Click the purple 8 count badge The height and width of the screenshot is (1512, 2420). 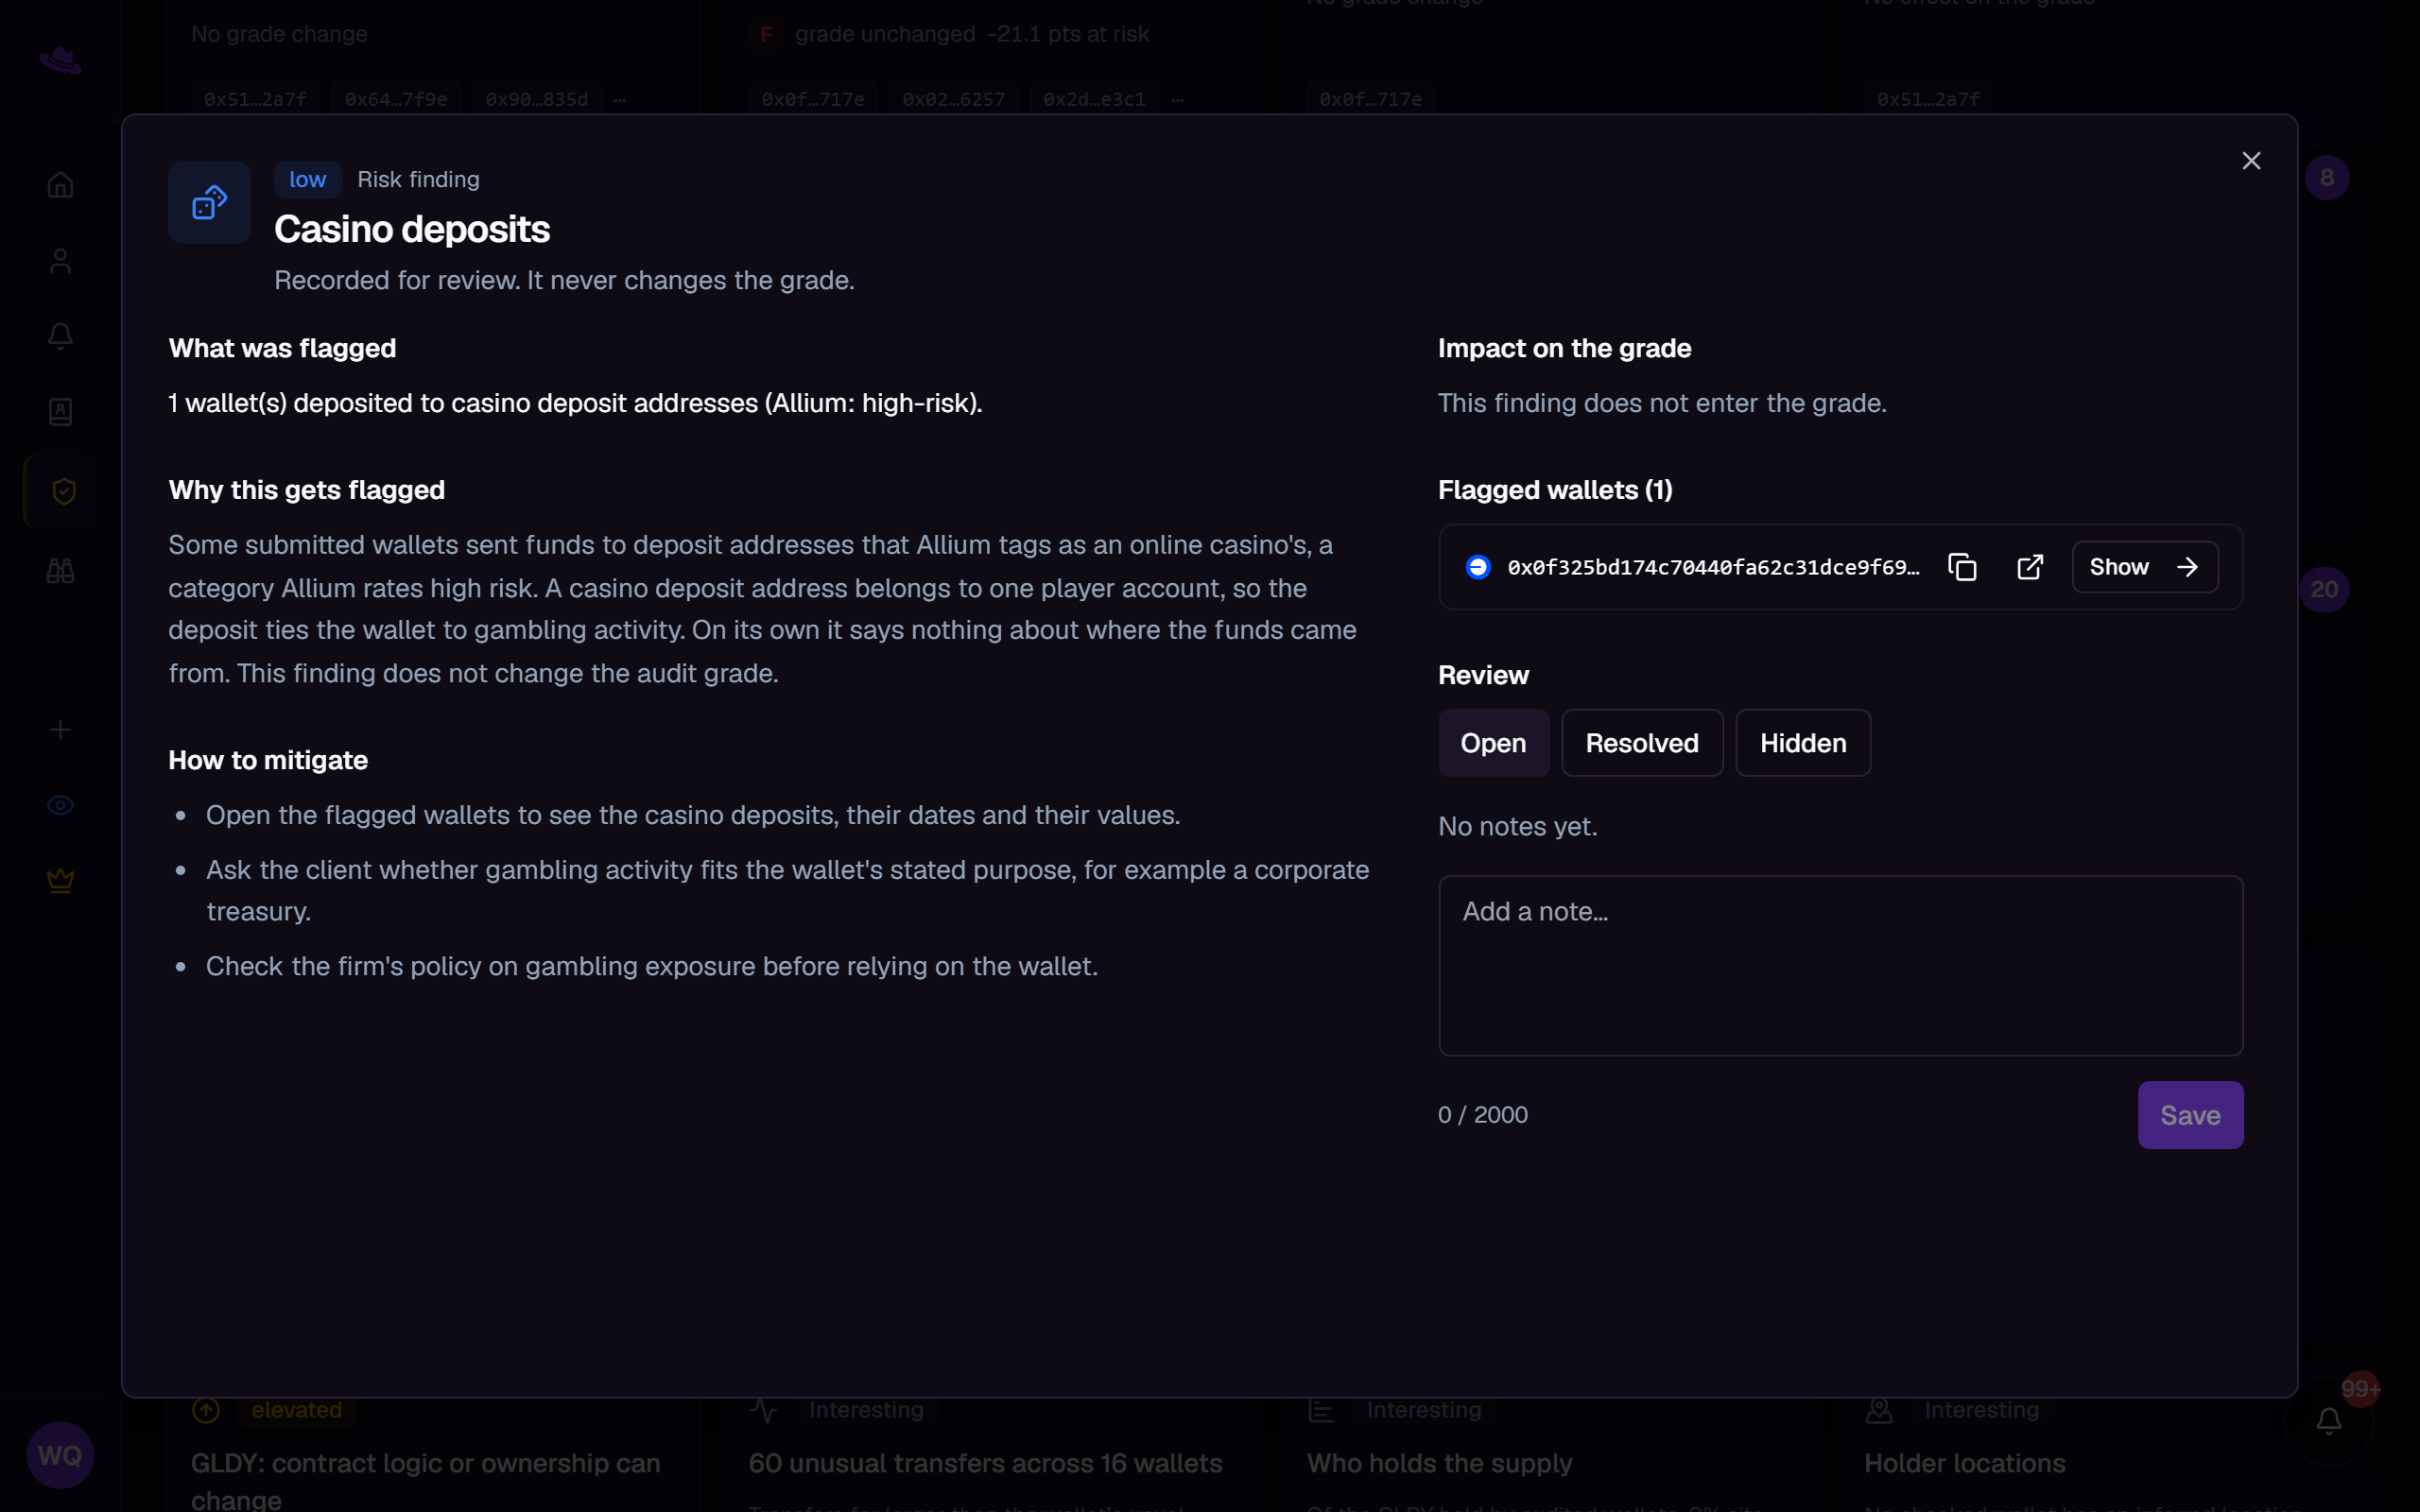(x=2327, y=178)
